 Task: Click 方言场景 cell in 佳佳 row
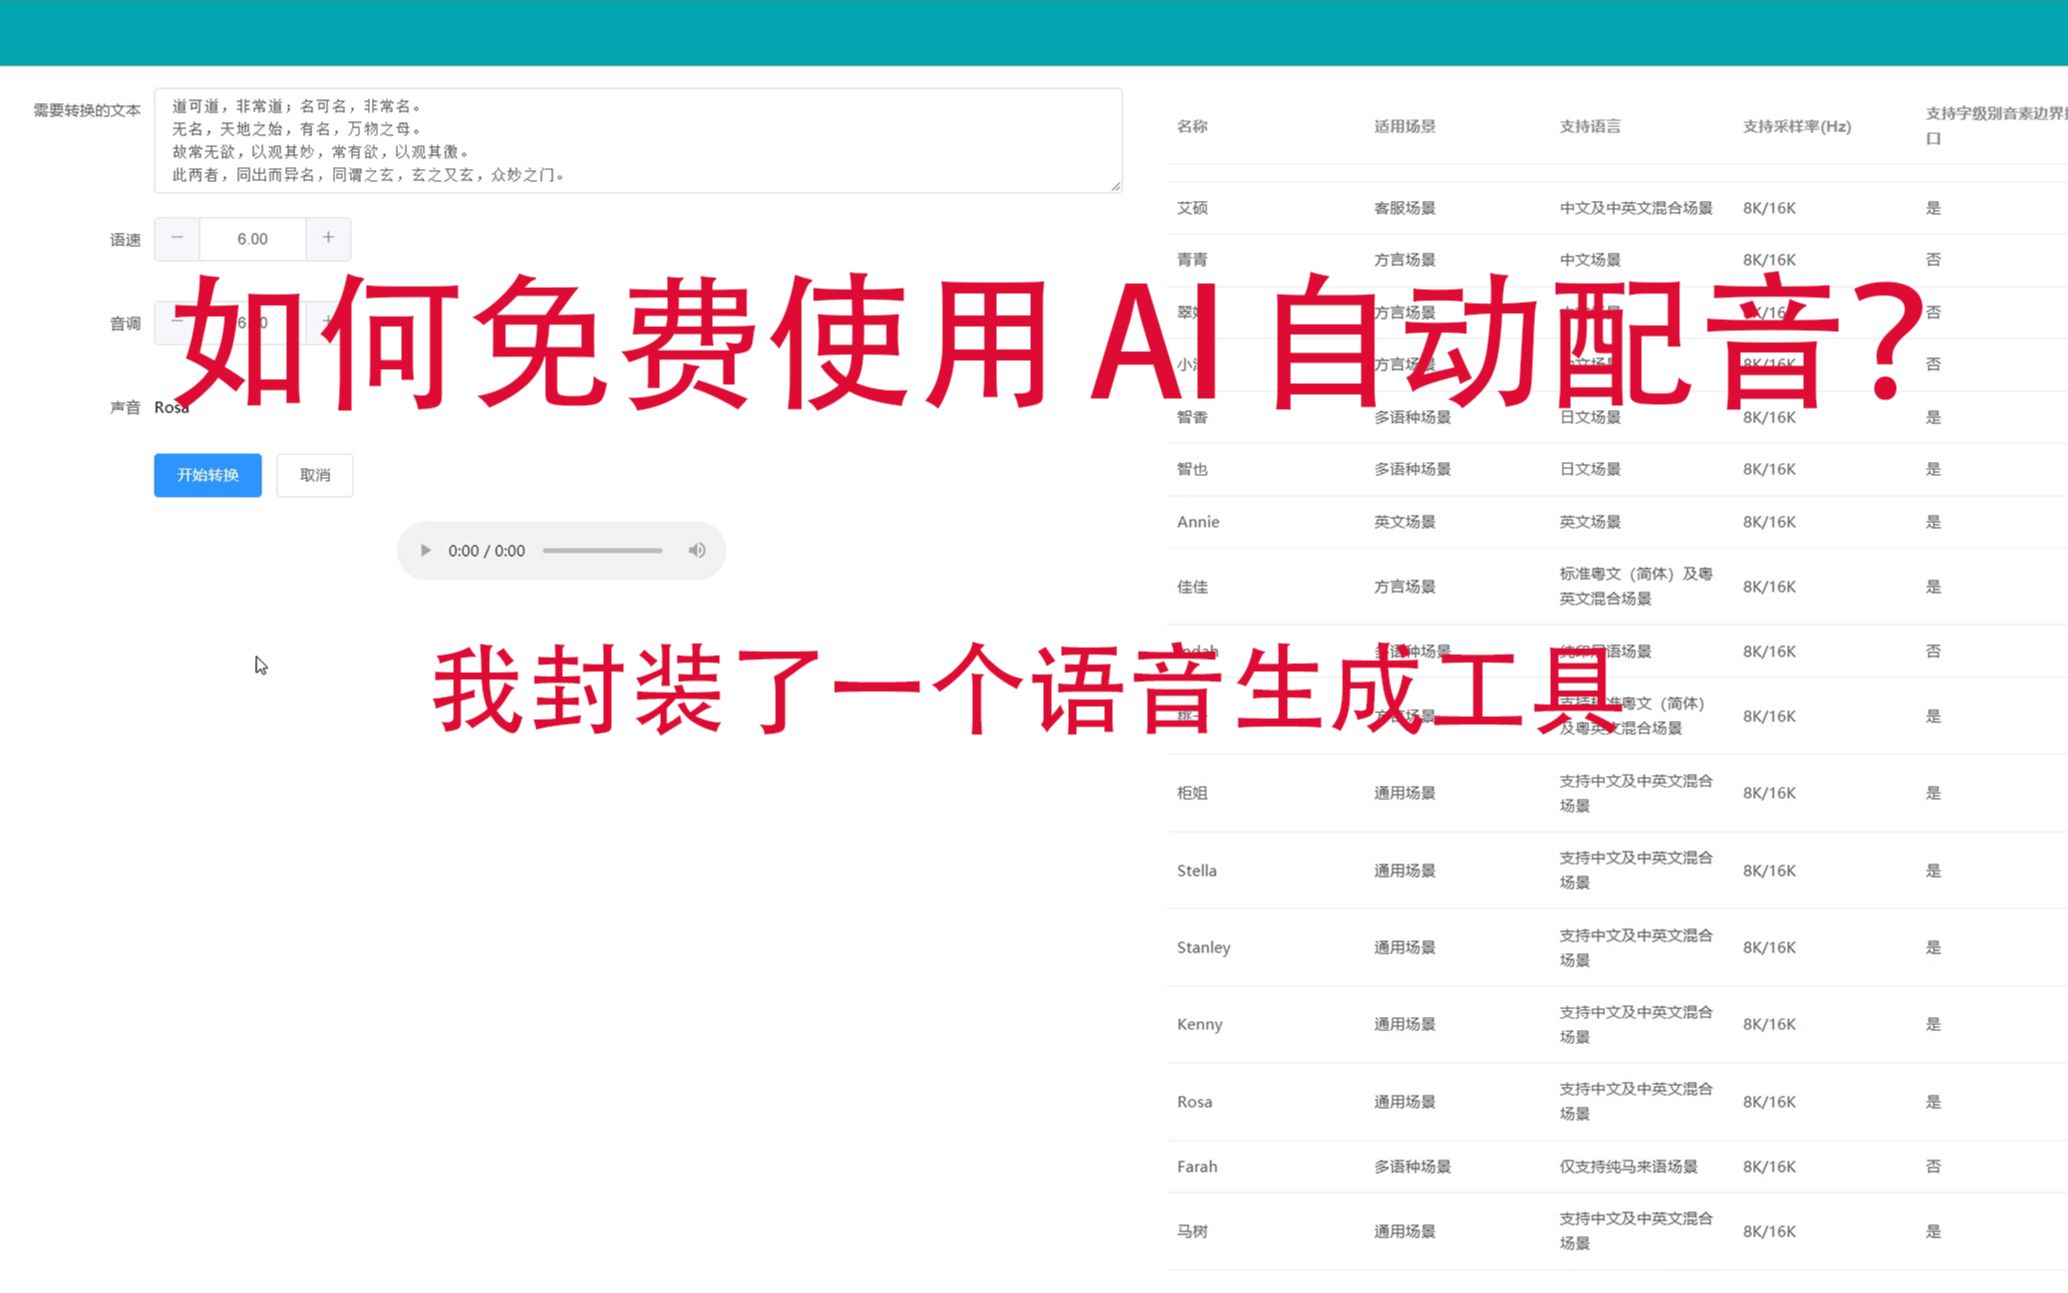(1404, 587)
